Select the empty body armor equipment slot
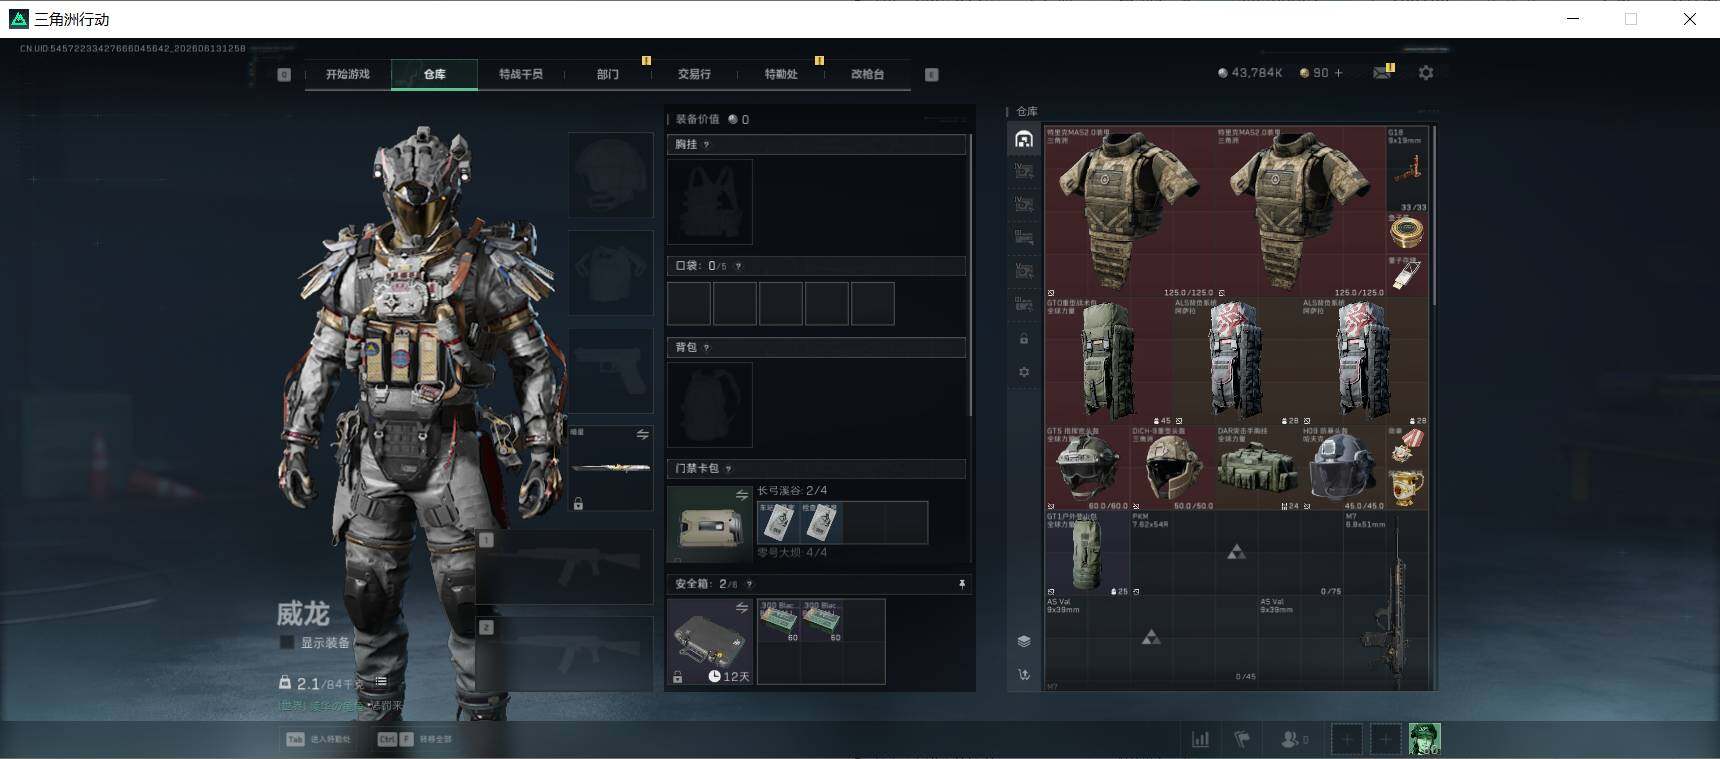1720x759 pixels. [x=611, y=273]
